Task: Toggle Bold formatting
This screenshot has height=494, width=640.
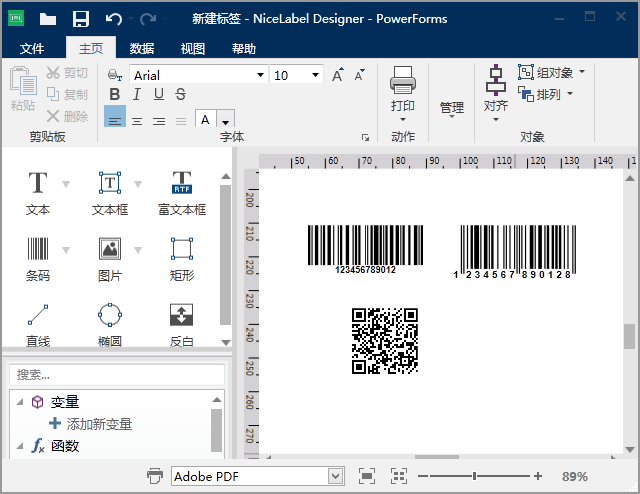Action: 115,94
